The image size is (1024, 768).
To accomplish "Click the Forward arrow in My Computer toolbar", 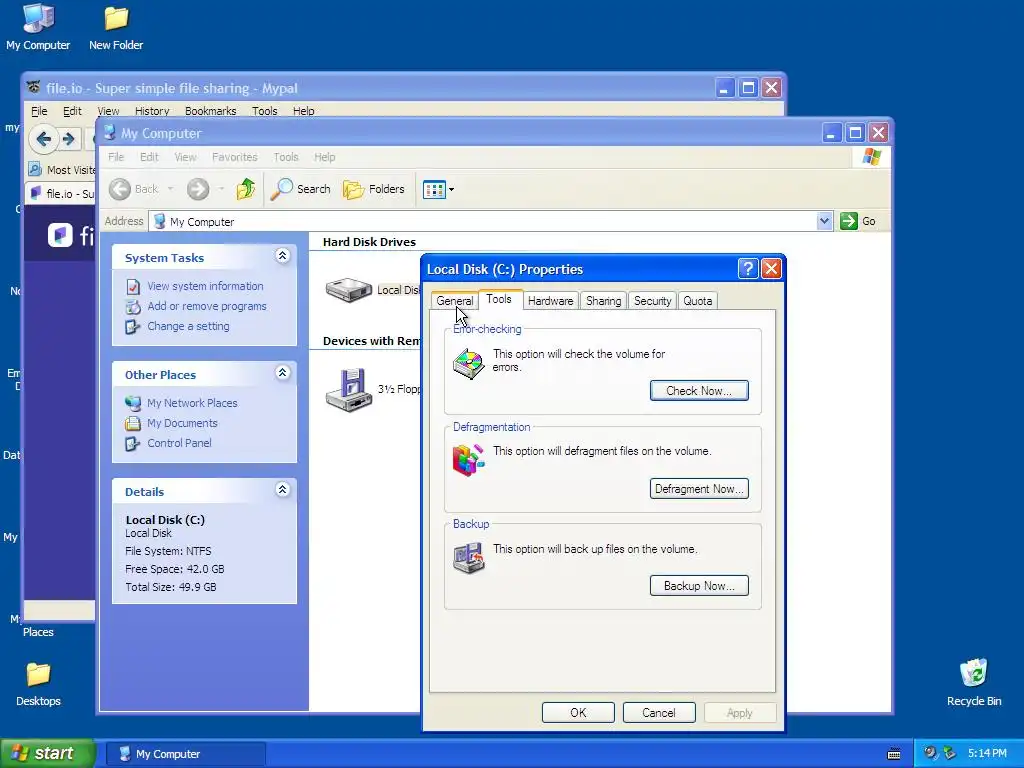I will [x=198, y=189].
